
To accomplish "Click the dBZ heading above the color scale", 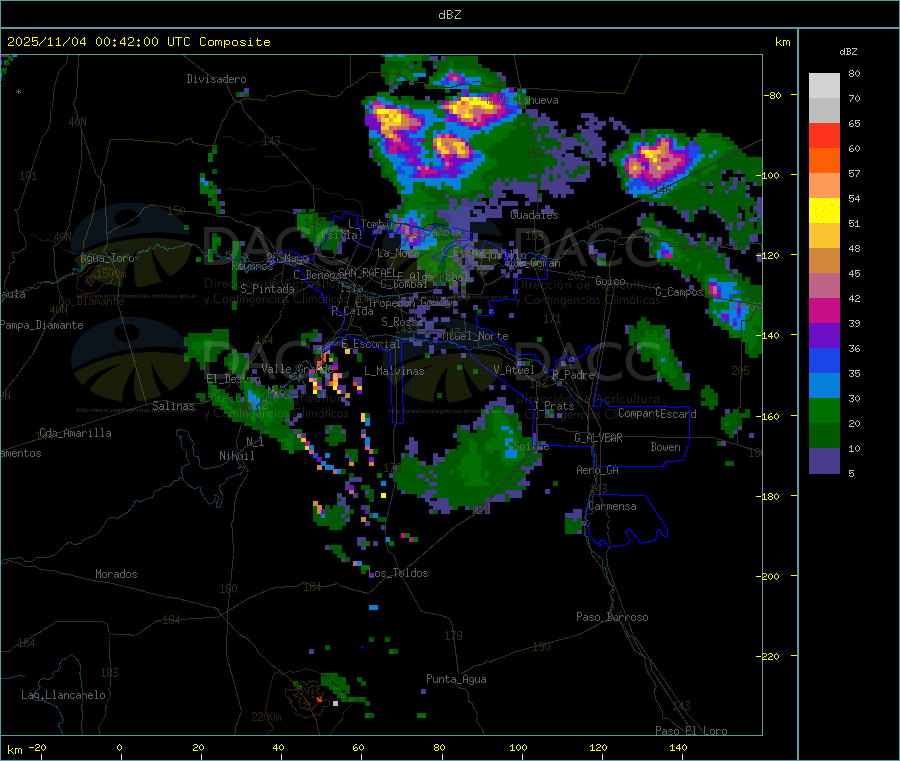I will (x=848, y=52).
